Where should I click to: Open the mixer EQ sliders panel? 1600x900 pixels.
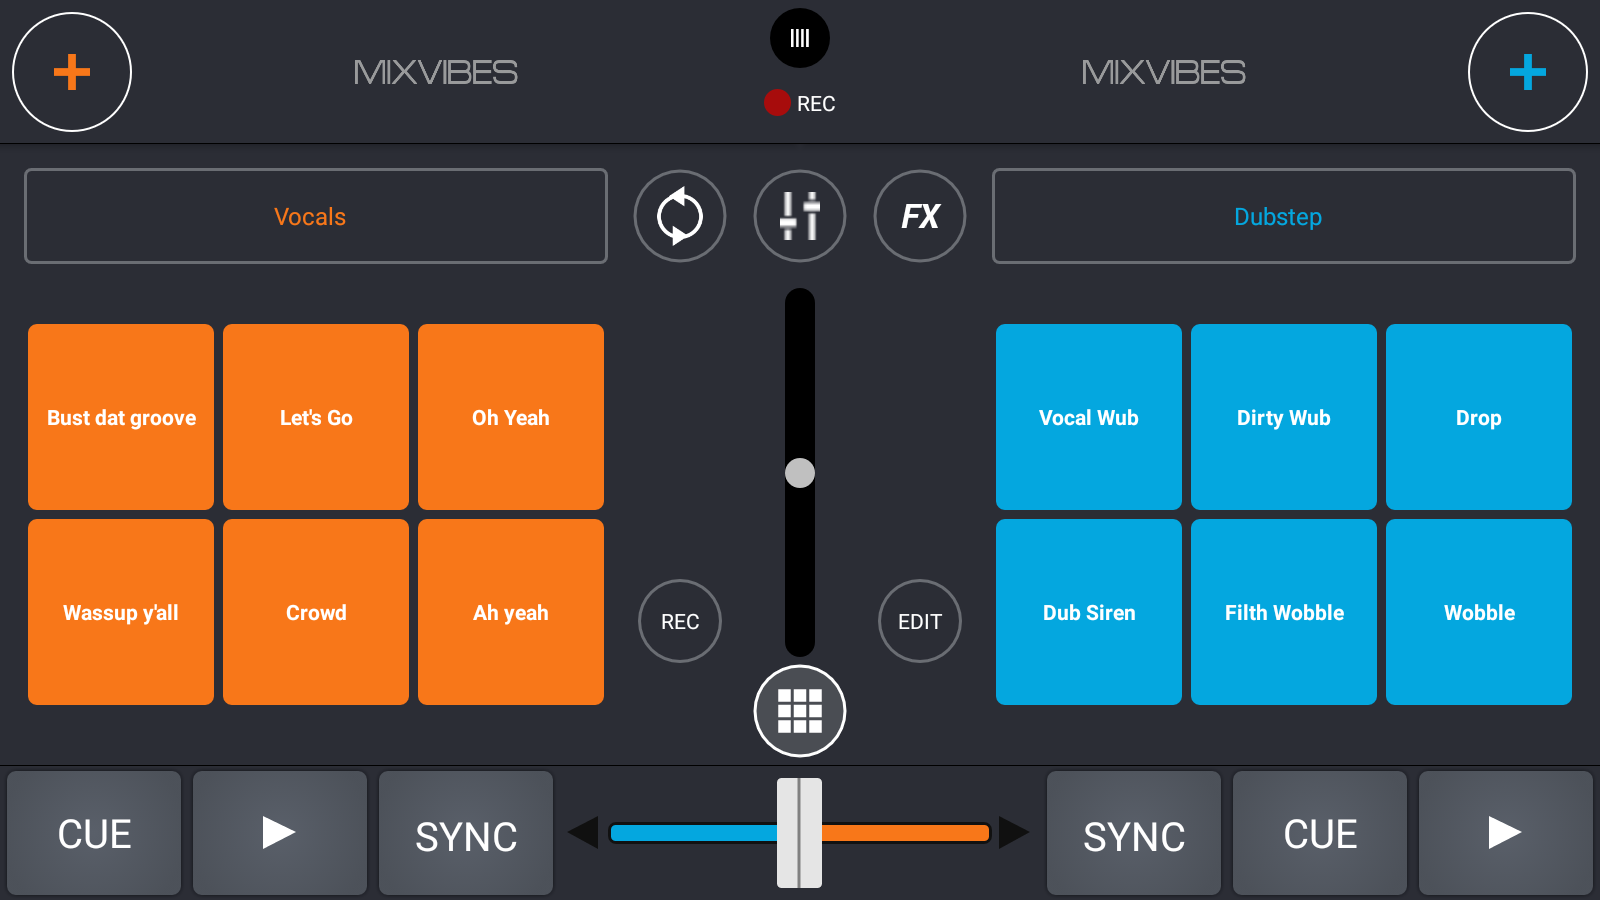pyautogui.click(x=800, y=216)
